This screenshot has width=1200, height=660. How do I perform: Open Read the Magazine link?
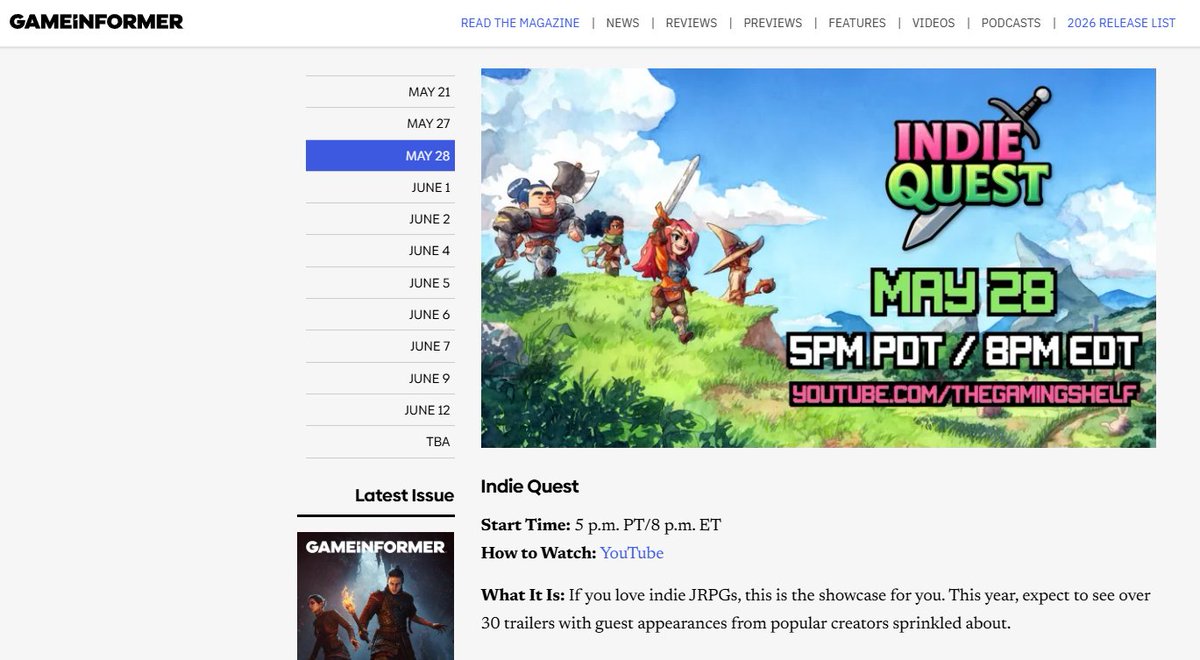[x=520, y=23]
